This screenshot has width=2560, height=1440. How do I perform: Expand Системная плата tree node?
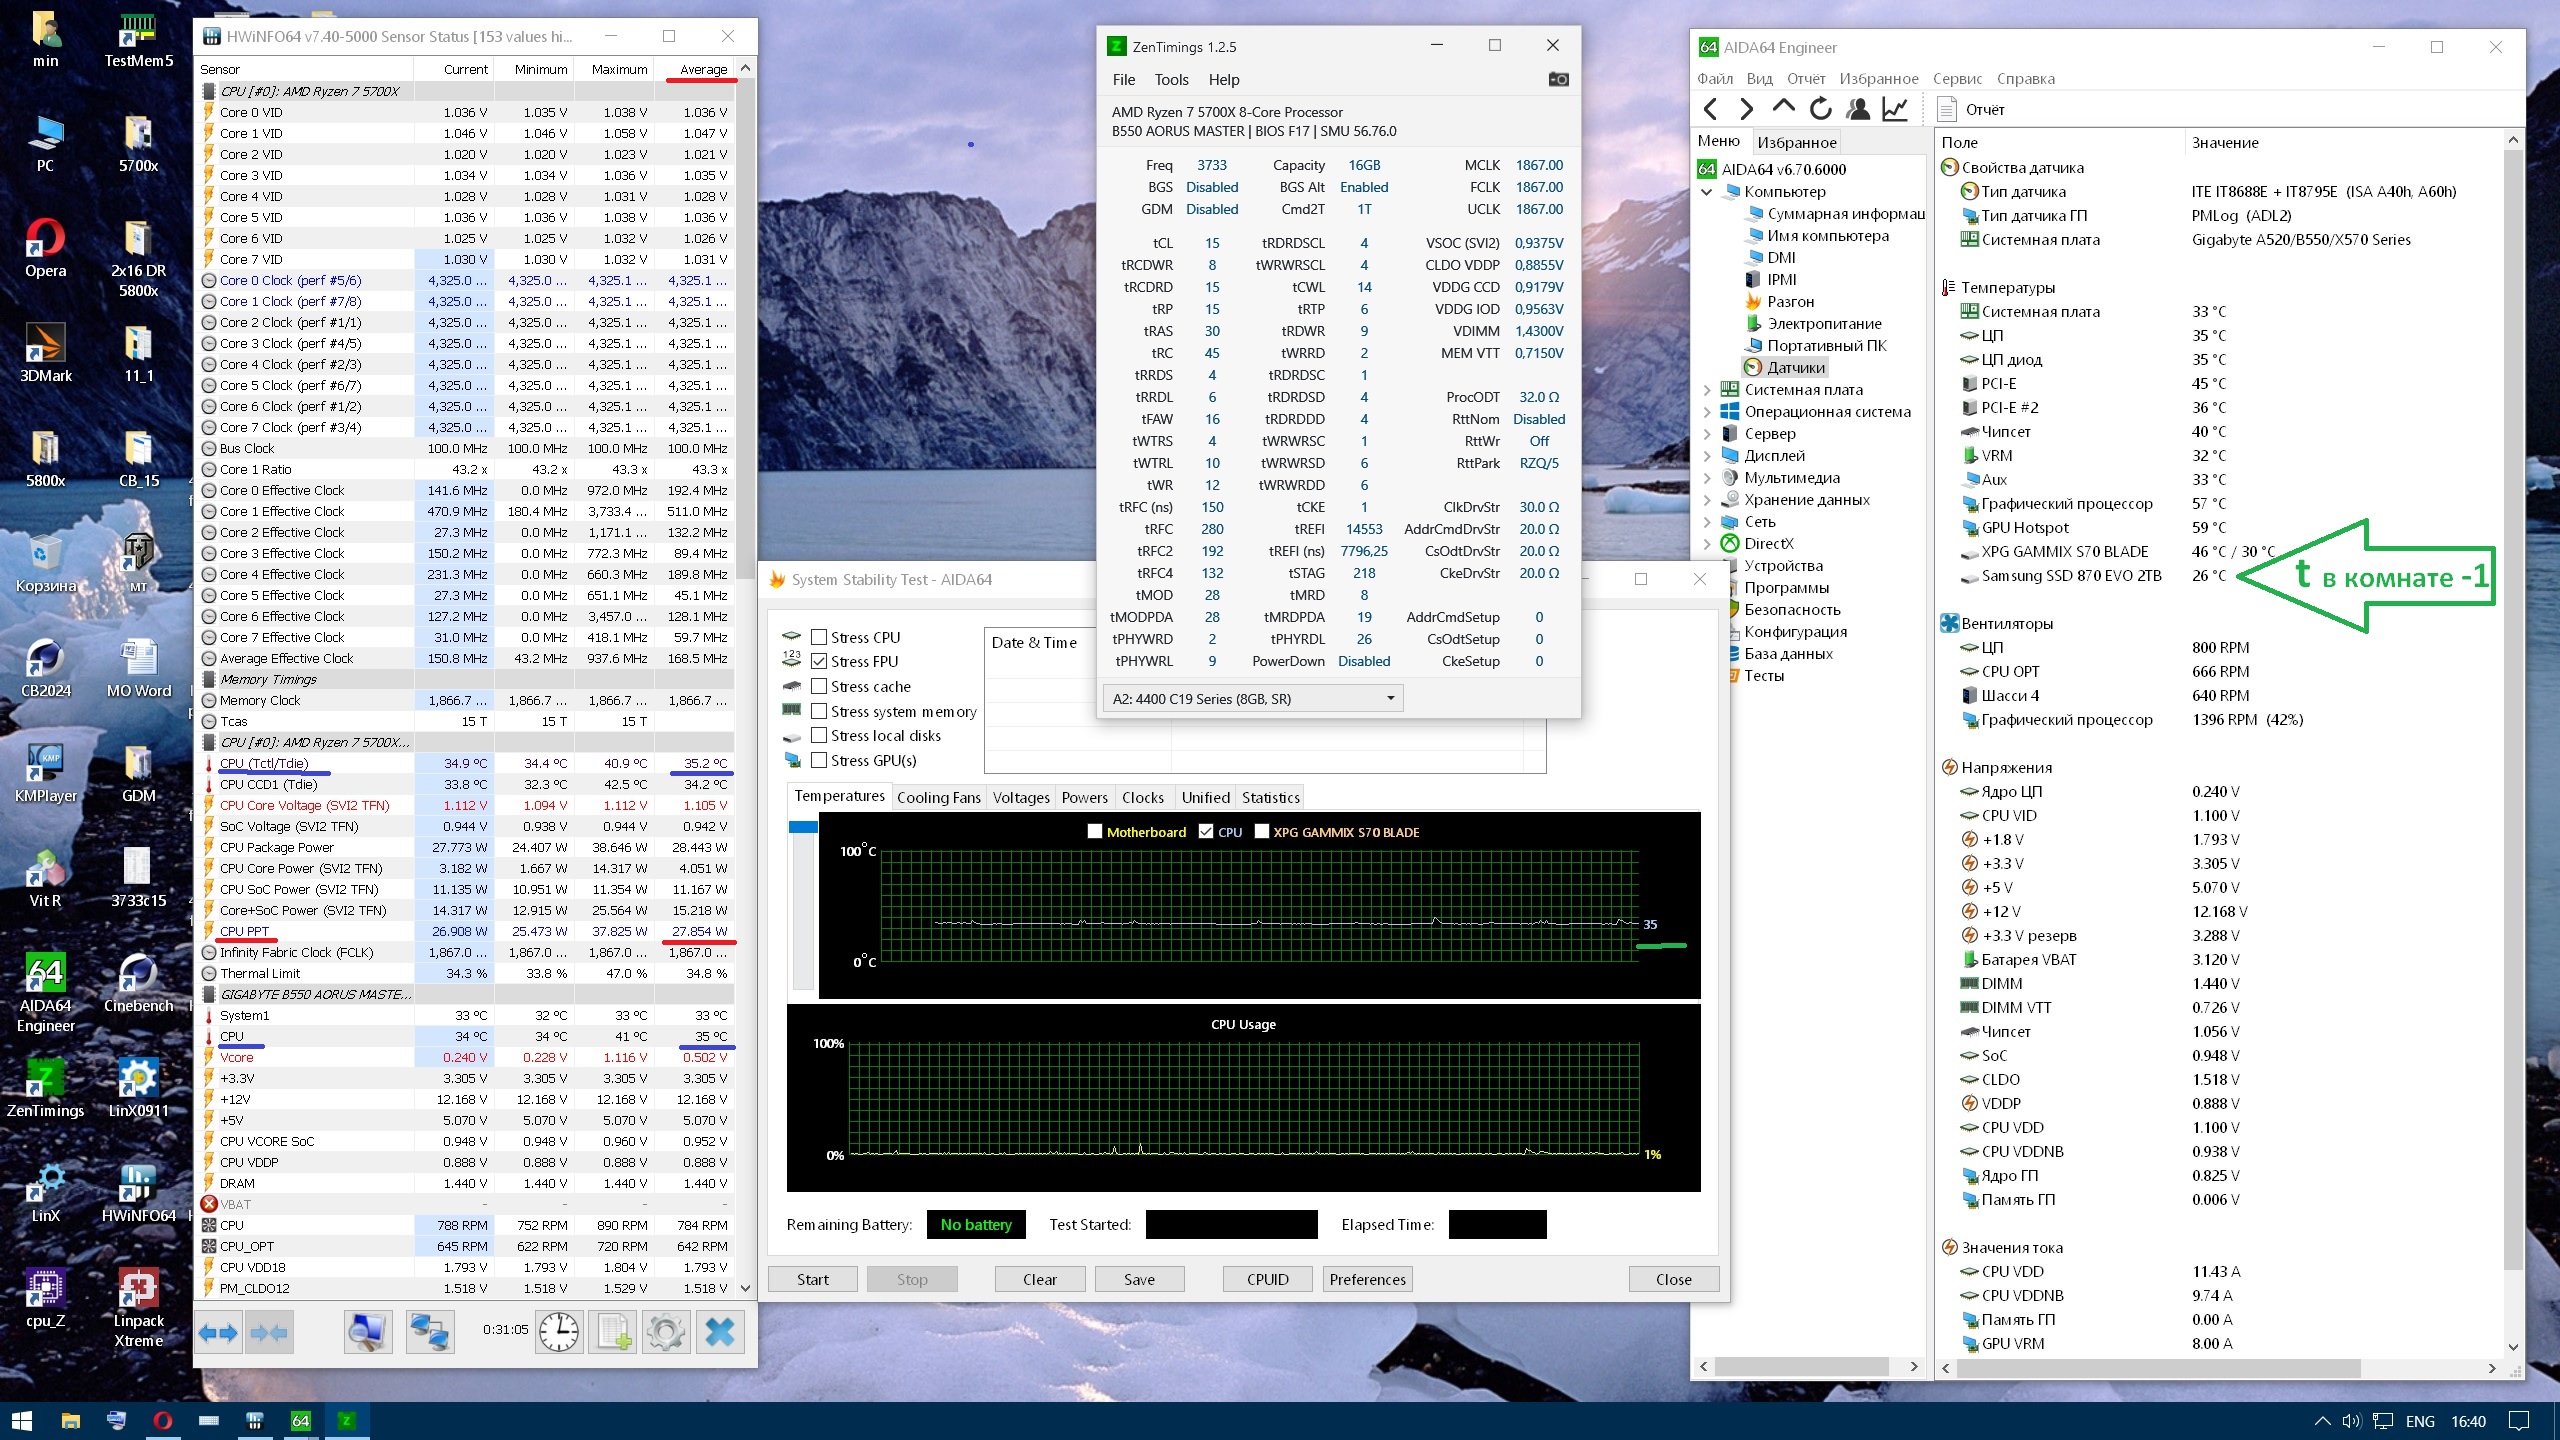click(x=1707, y=390)
